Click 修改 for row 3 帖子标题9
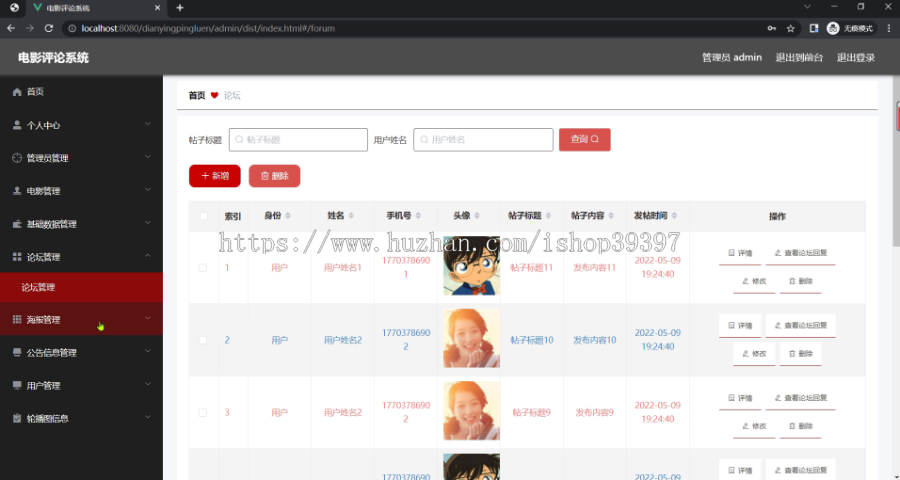Screen dimensions: 900x480 pyautogui.click(x=754, y=427)
